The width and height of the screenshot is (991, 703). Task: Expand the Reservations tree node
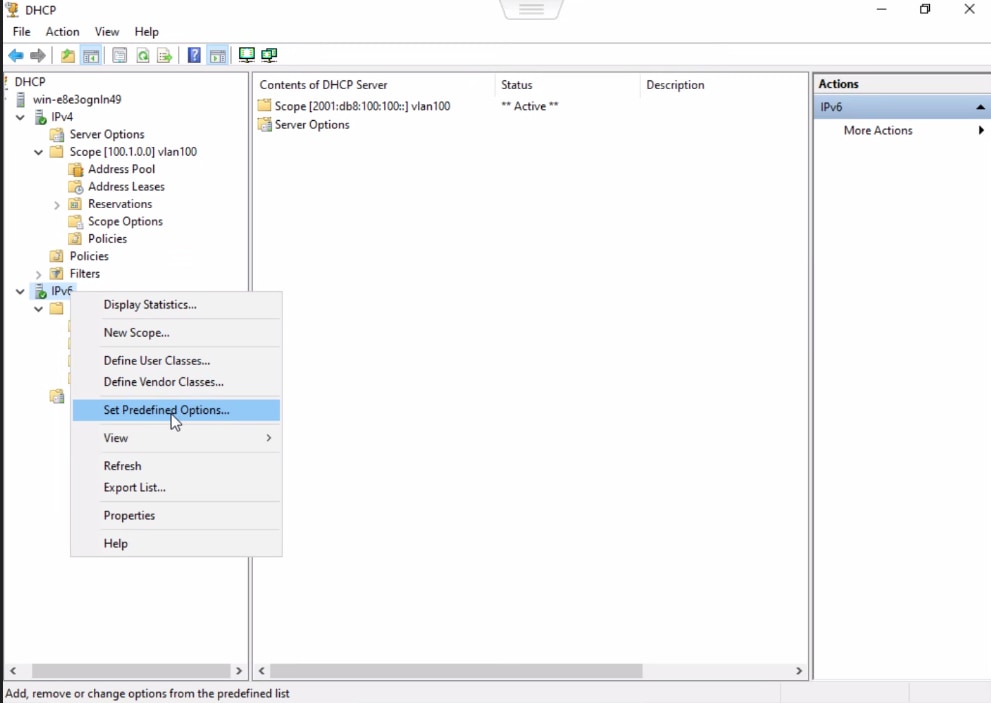(x=56, y=204)
